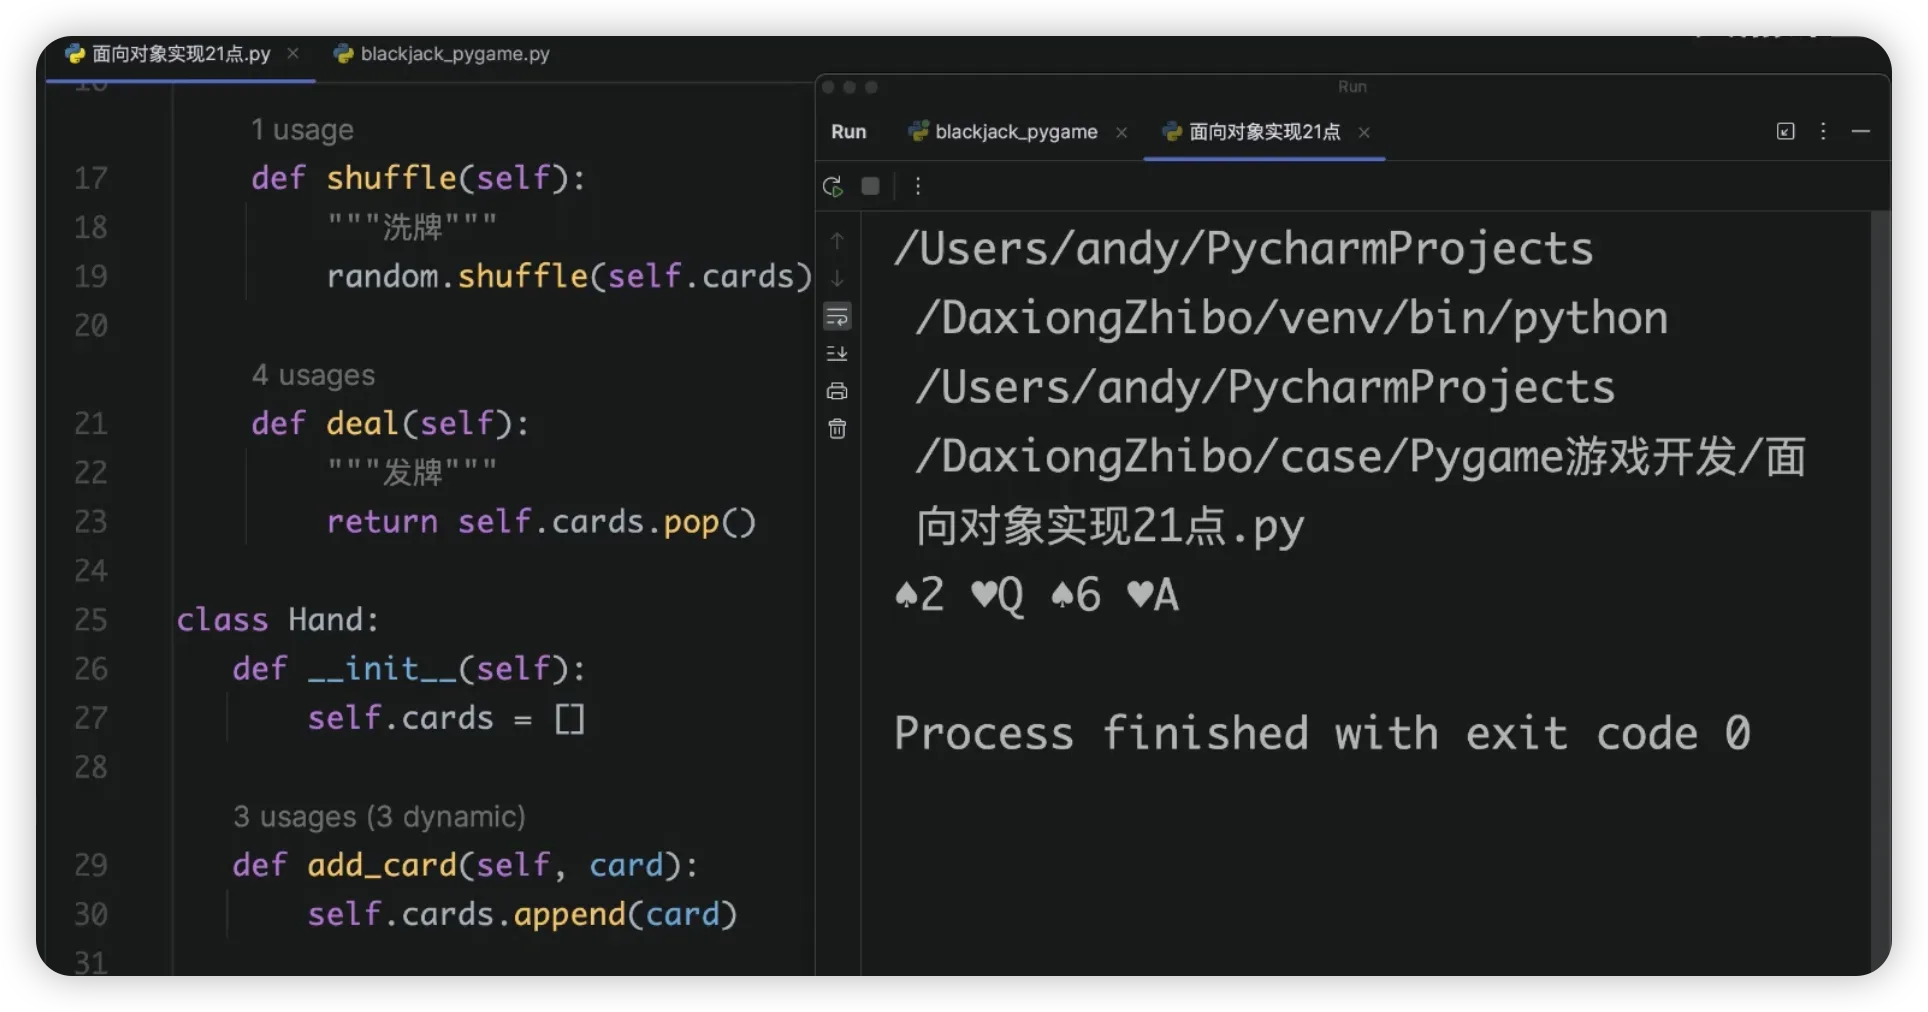Close the blackjack_pygame run tab
Screen dimensions: 1928x1012
coord(1122,132)
